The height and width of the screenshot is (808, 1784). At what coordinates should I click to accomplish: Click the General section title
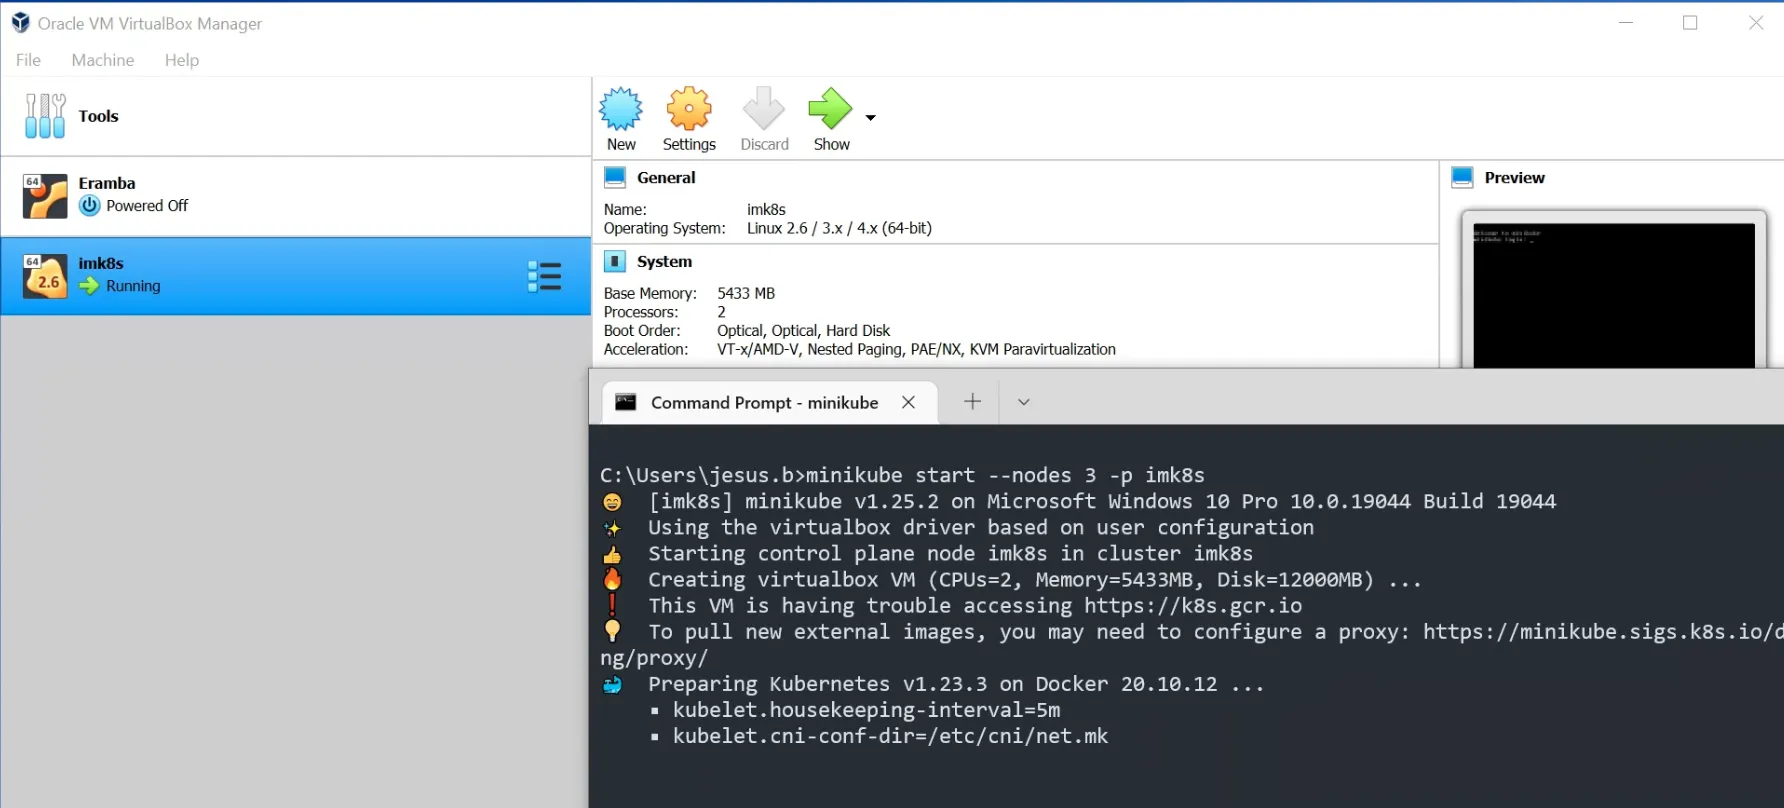point(666,178)
